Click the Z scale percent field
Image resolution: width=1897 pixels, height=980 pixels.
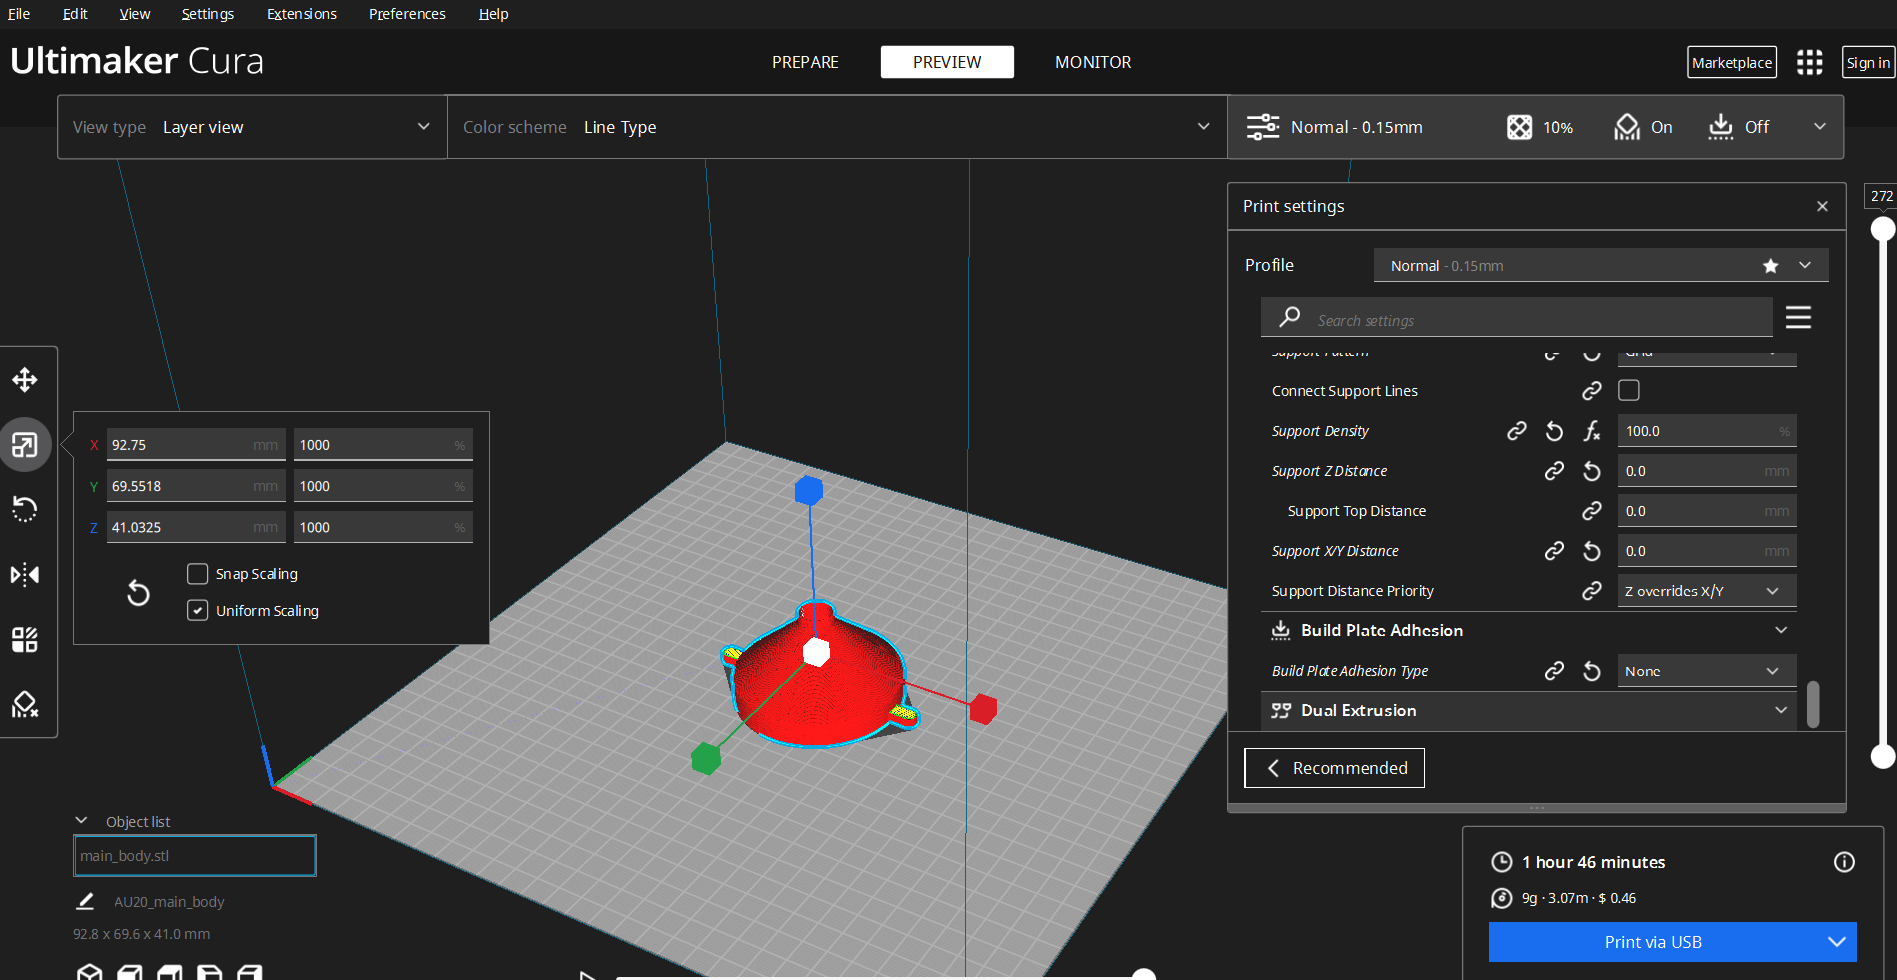(x=383, y=527)
